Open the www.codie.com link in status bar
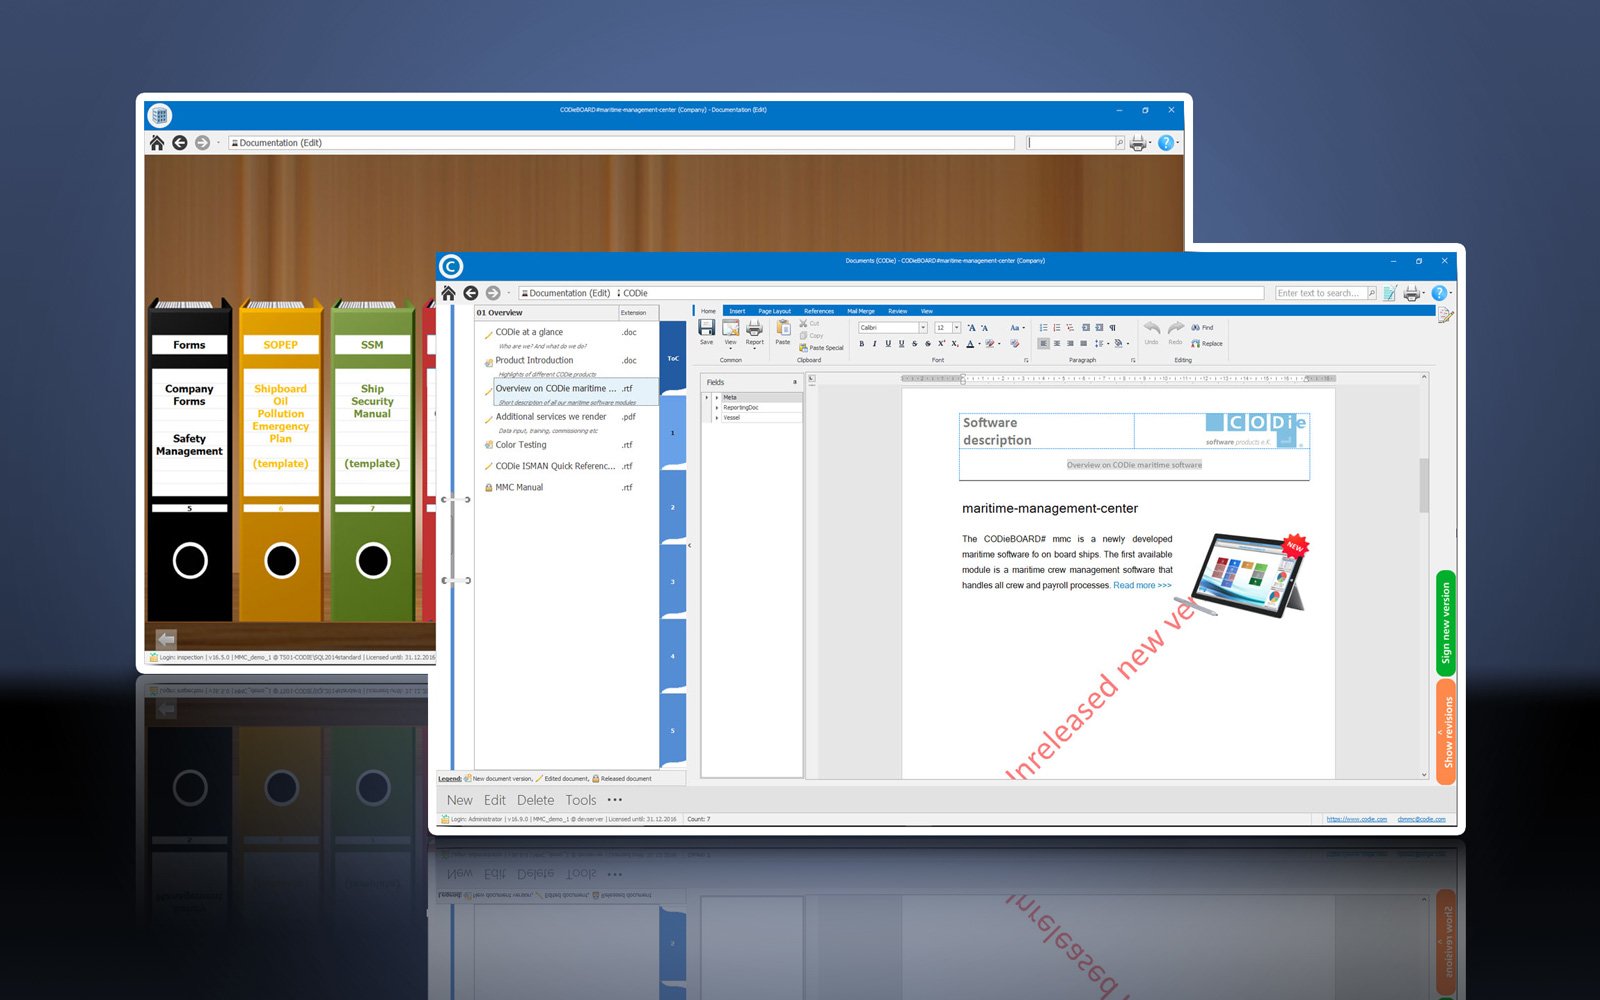 click(1357, 819)
